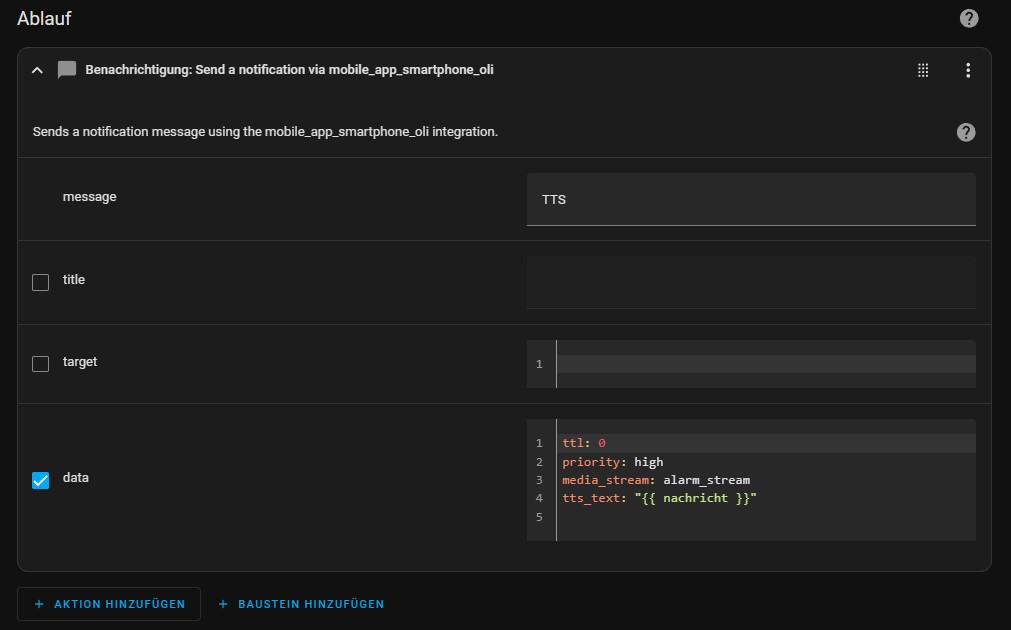The width and height of the screenshot is (1011, 630).
Task: Click the Baustein hinzufügen button
Action: tap(301, 604)
